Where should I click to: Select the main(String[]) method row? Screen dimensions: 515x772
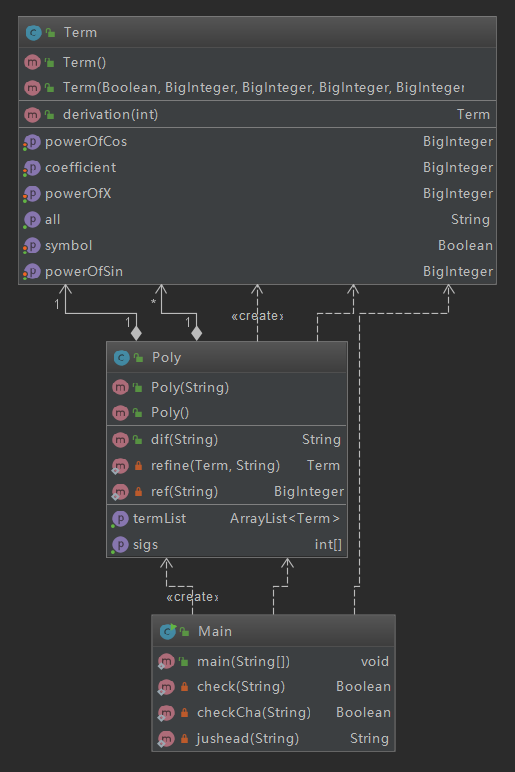(x=273, y=661)
